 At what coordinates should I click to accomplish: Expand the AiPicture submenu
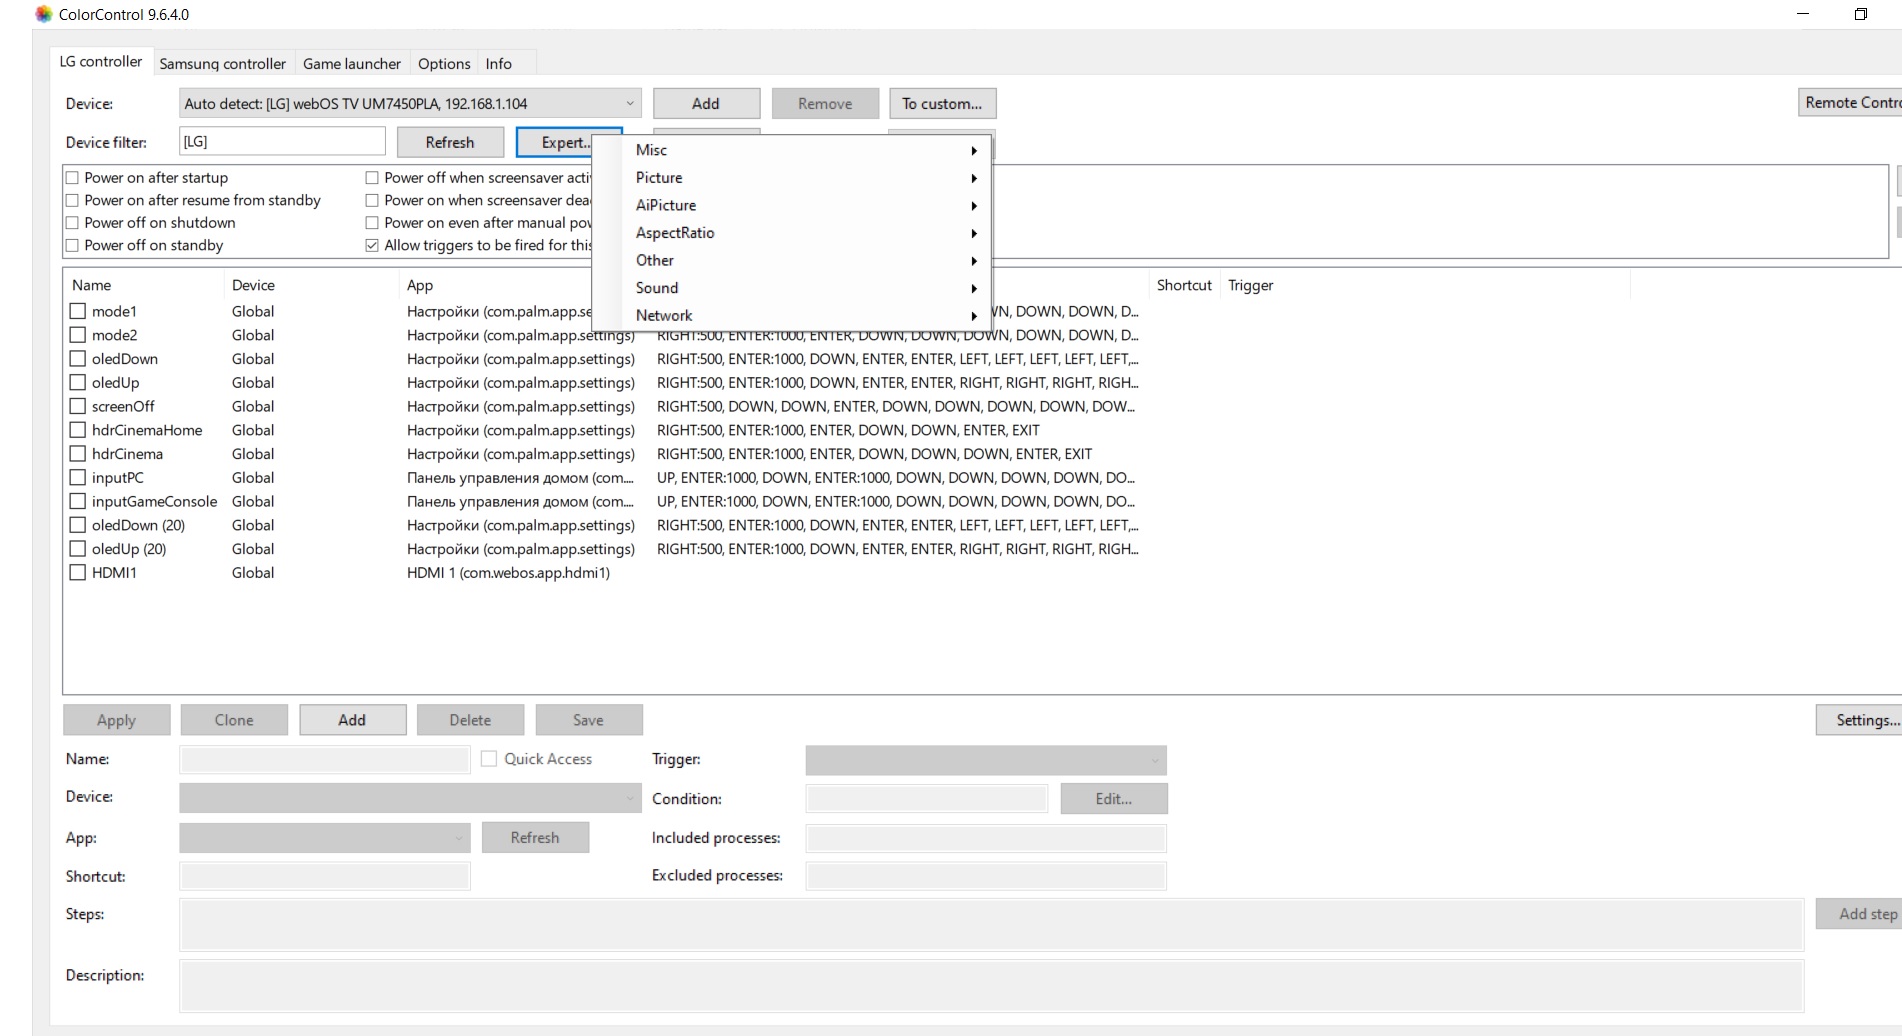pos(666,205)
